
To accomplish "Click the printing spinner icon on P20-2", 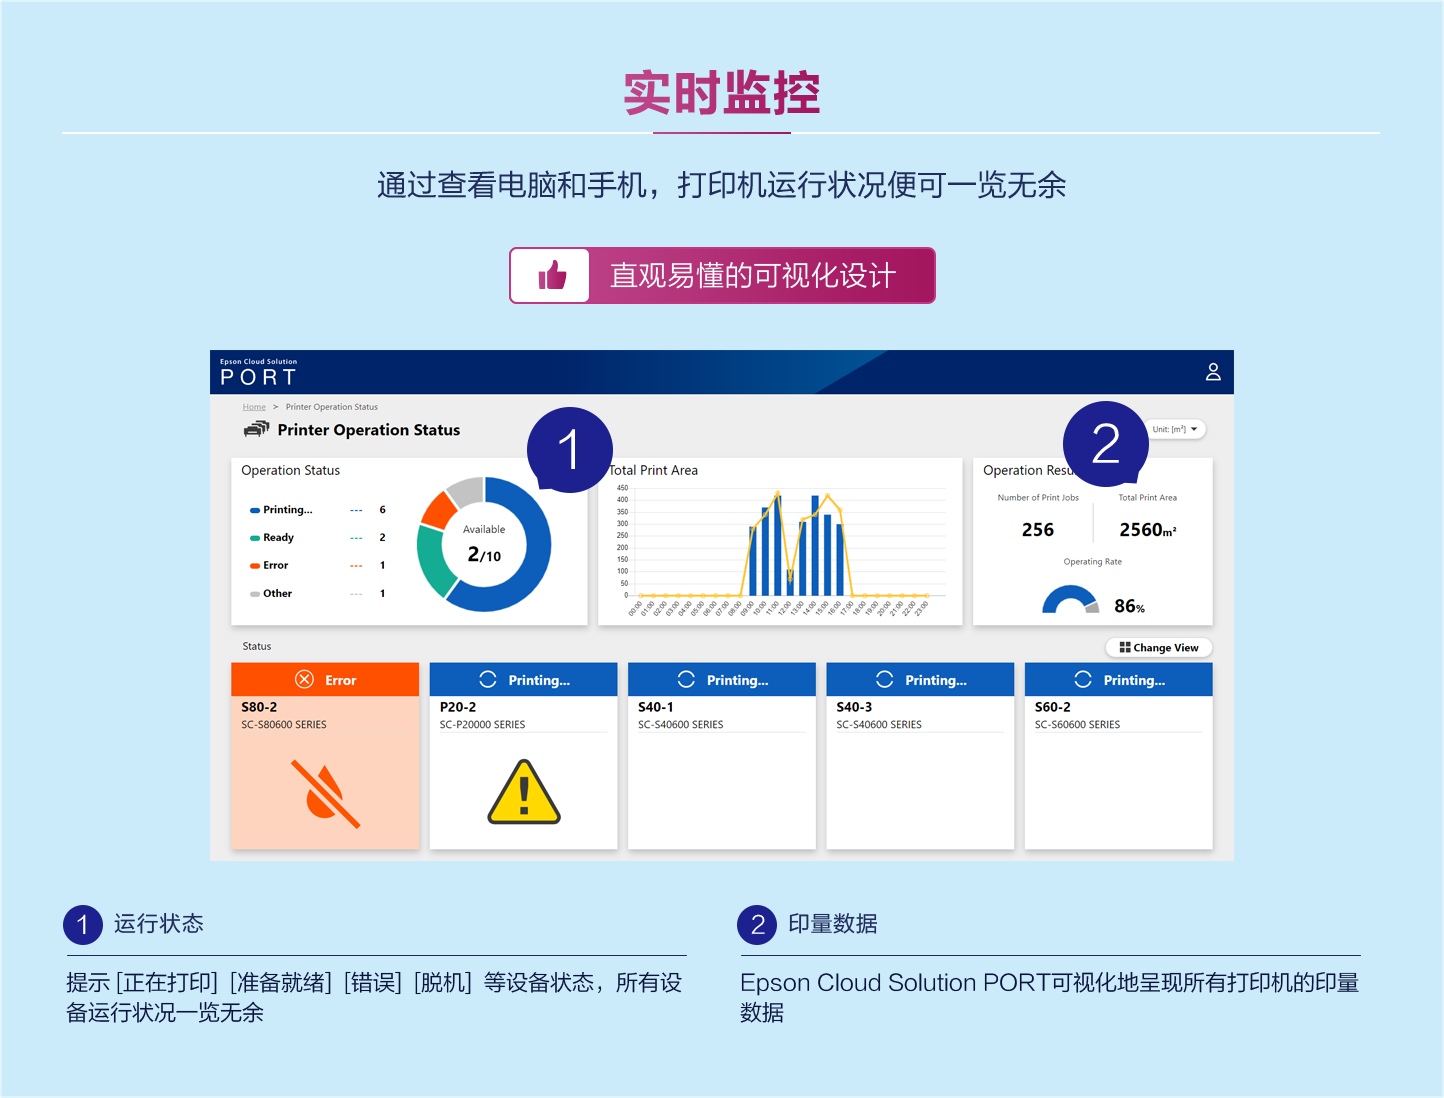I will pos(488,680).
